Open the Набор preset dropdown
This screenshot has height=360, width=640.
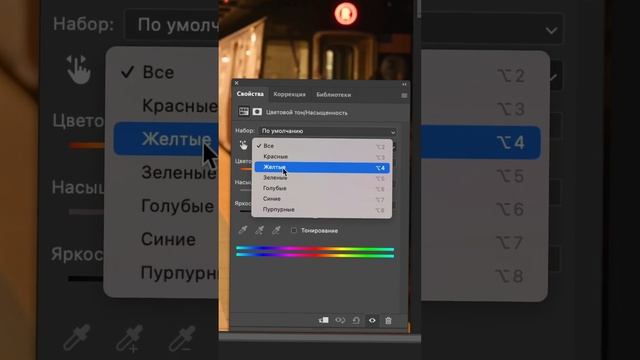pos(327,131)
